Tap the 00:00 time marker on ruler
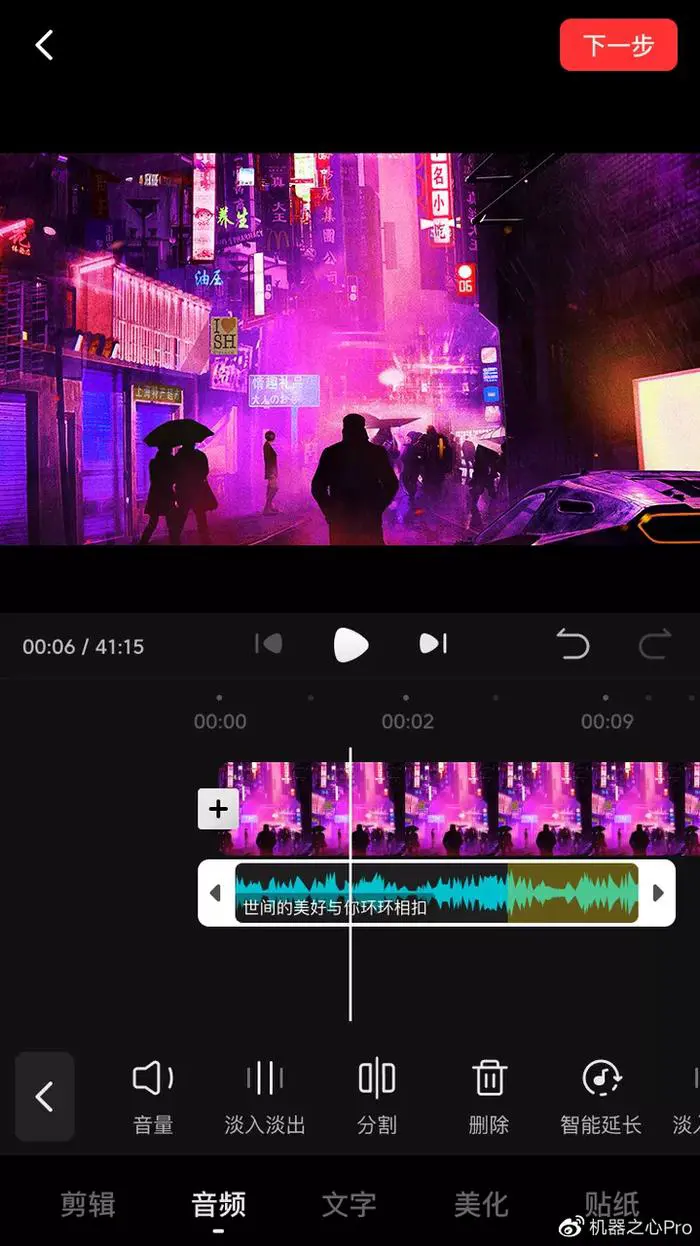The image size is (700, 1246). pyautogui.click(x=220, y=721)
